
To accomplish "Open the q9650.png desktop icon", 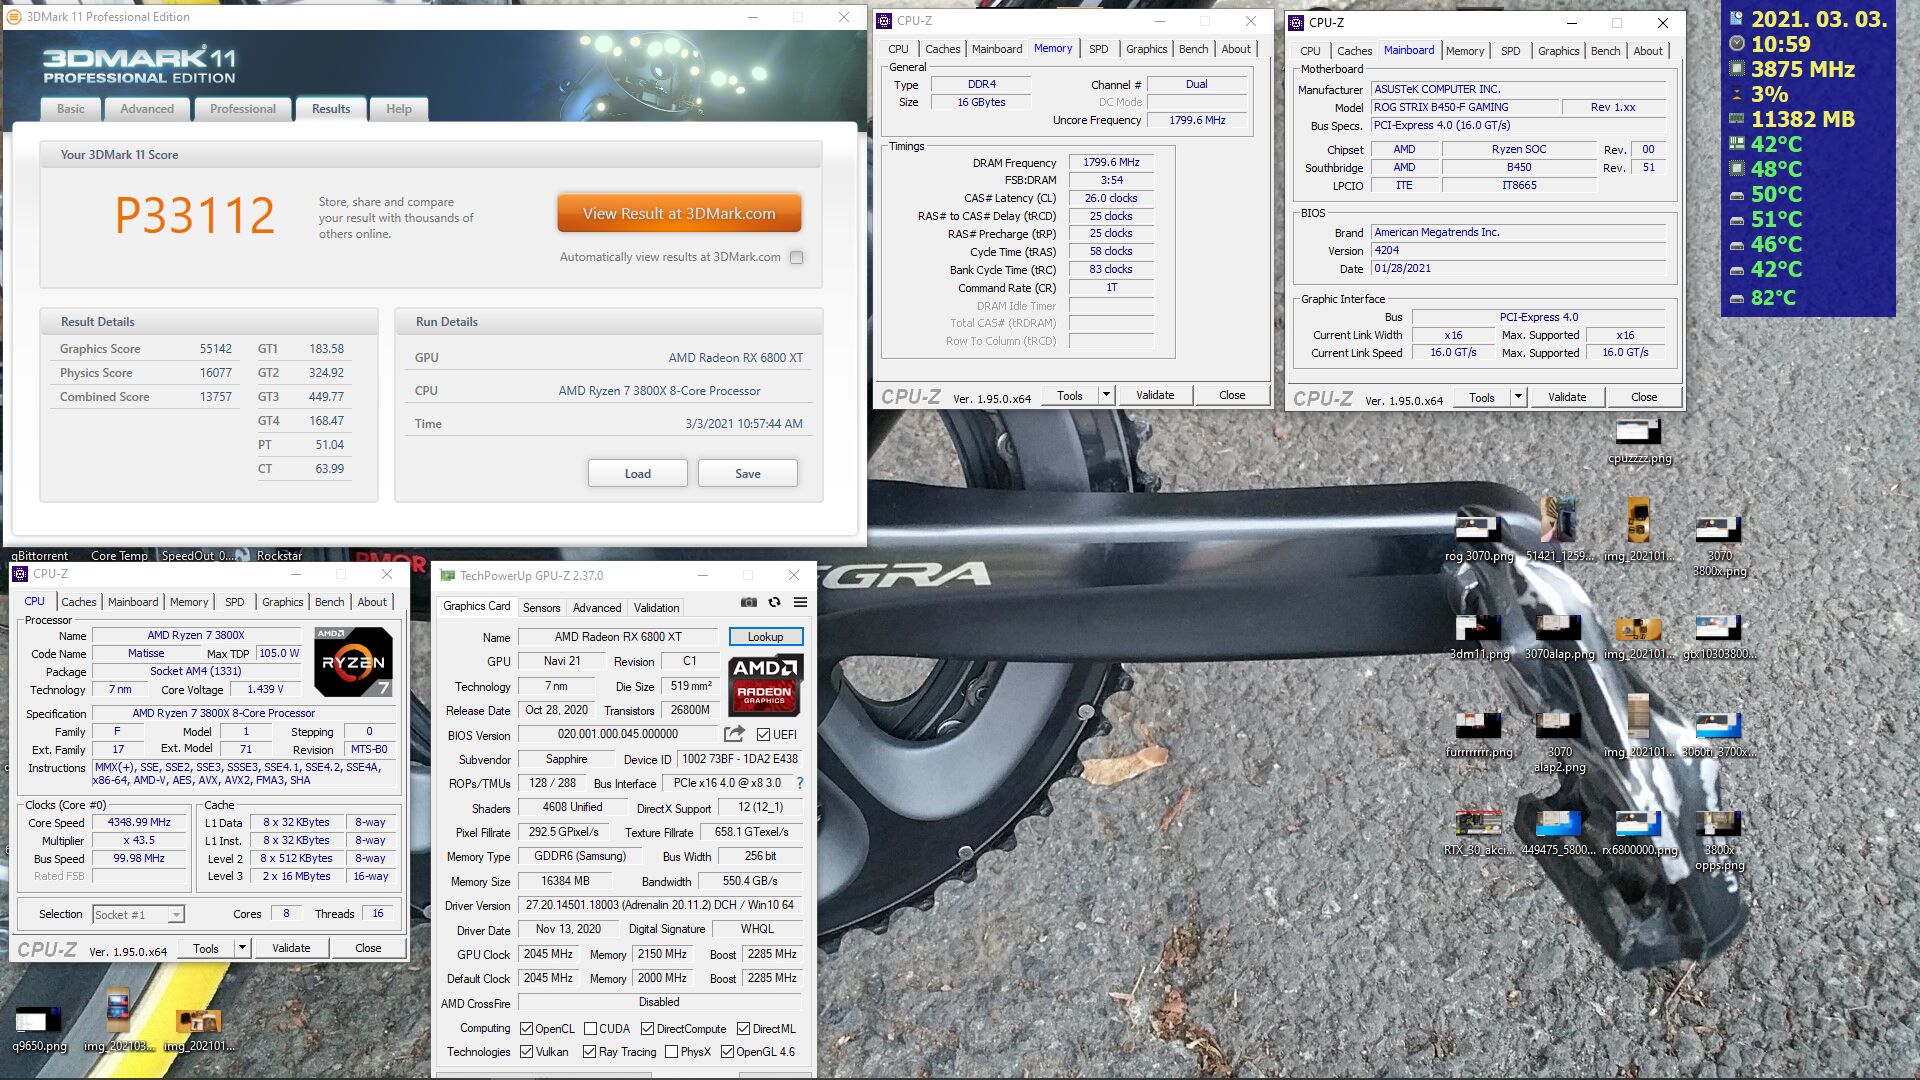I will tap(39, 1021).
